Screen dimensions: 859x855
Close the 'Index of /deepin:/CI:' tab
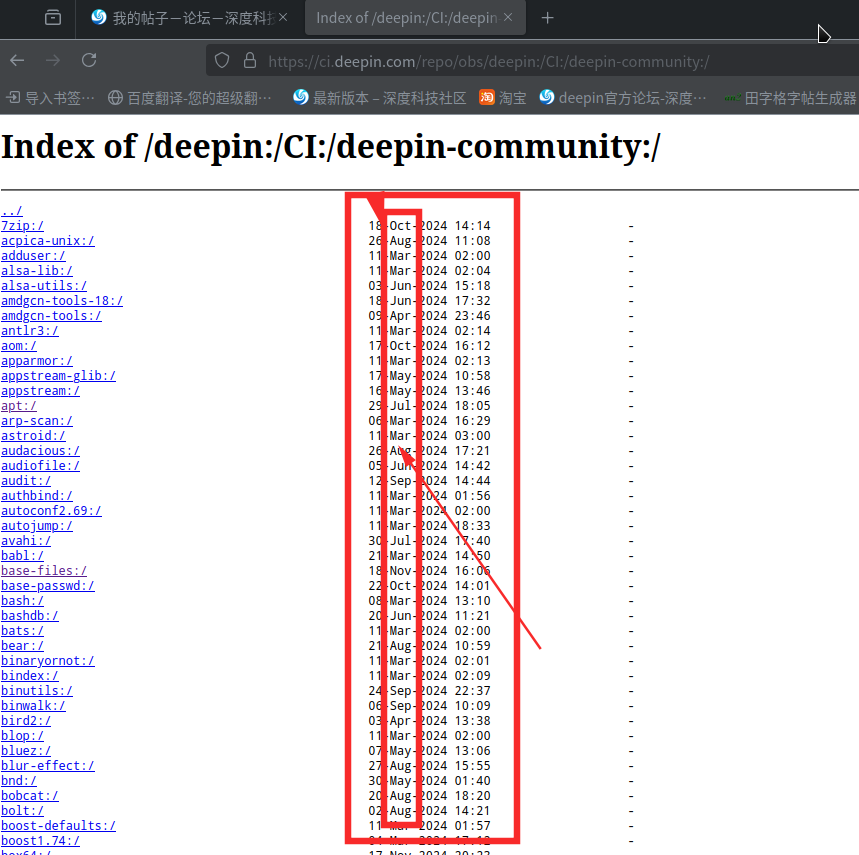[508, 18]
